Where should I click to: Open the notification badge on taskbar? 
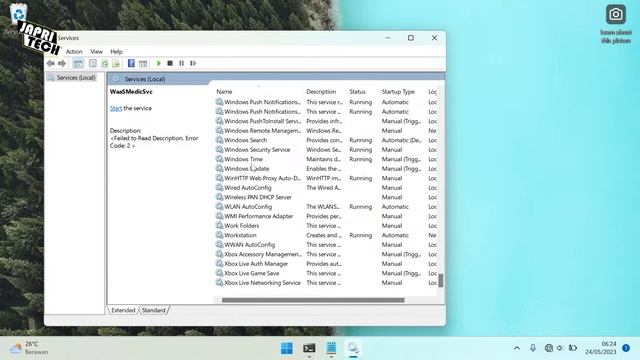click(x=626, y=348)
